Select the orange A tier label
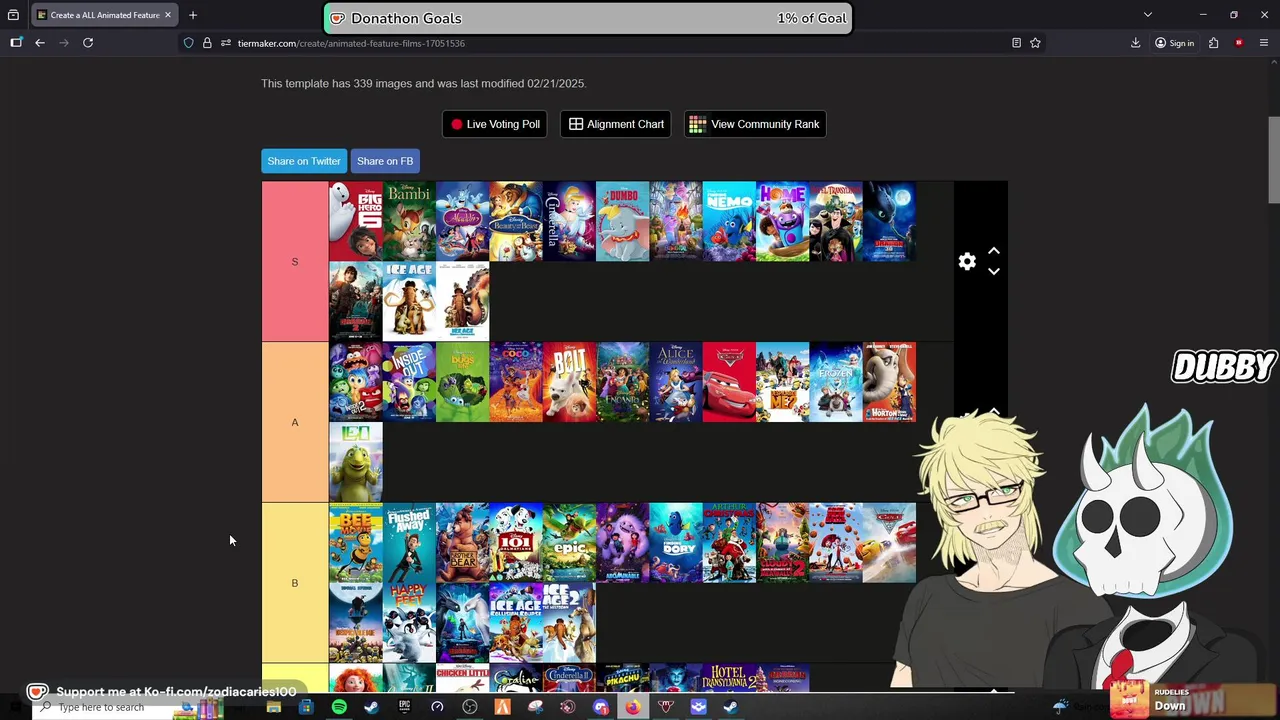Viewport: 1280px width, 720px height. pyautogui.click(x=295, y=422)
